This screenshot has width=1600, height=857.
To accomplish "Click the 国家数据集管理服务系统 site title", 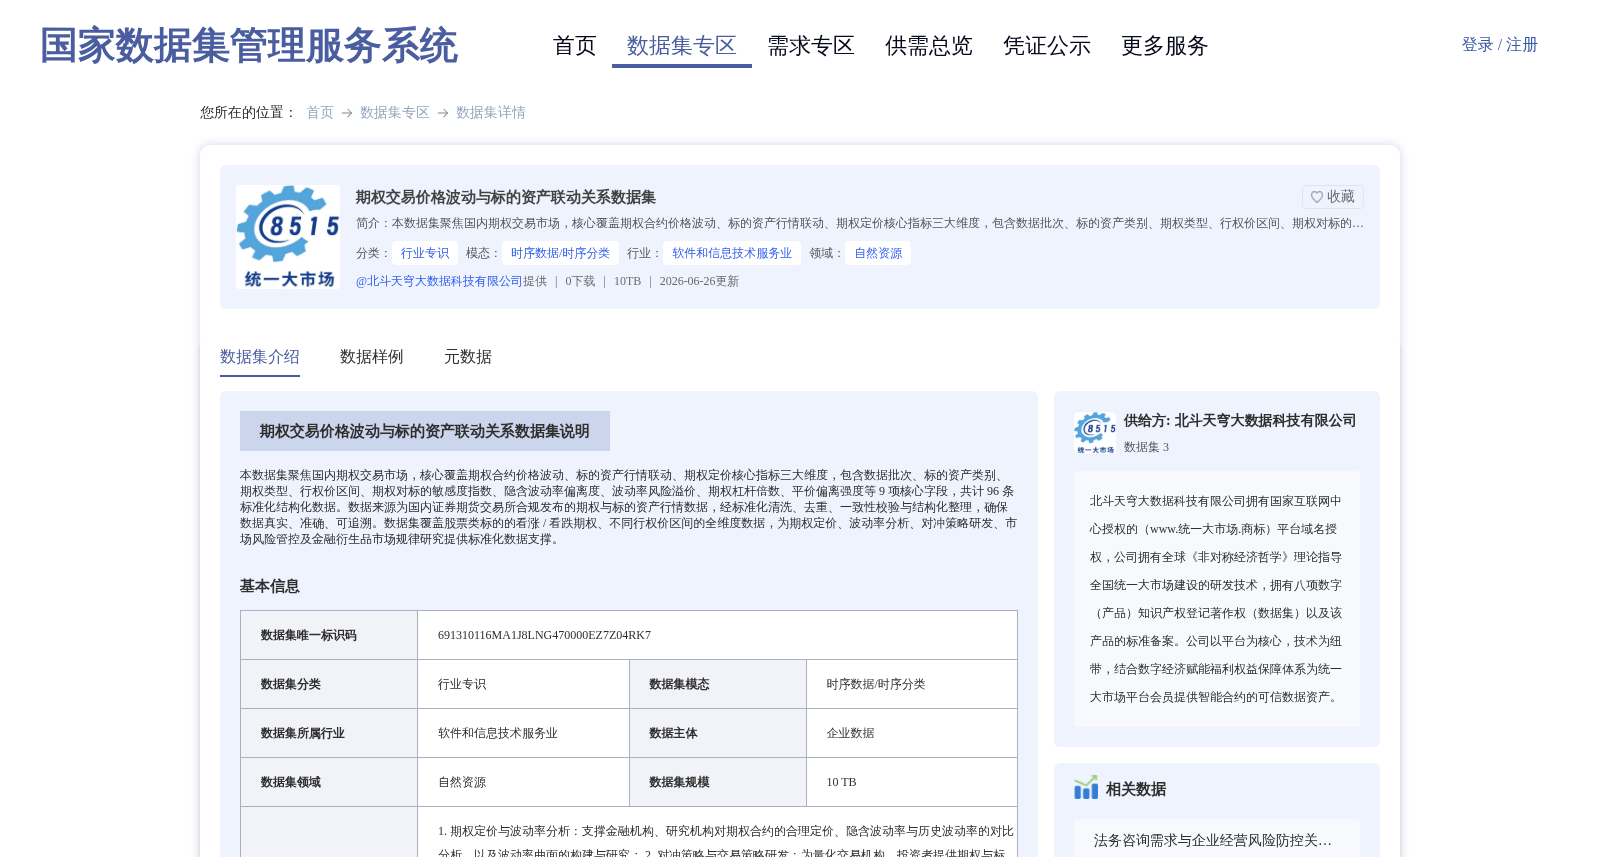I will pos(249,46).
